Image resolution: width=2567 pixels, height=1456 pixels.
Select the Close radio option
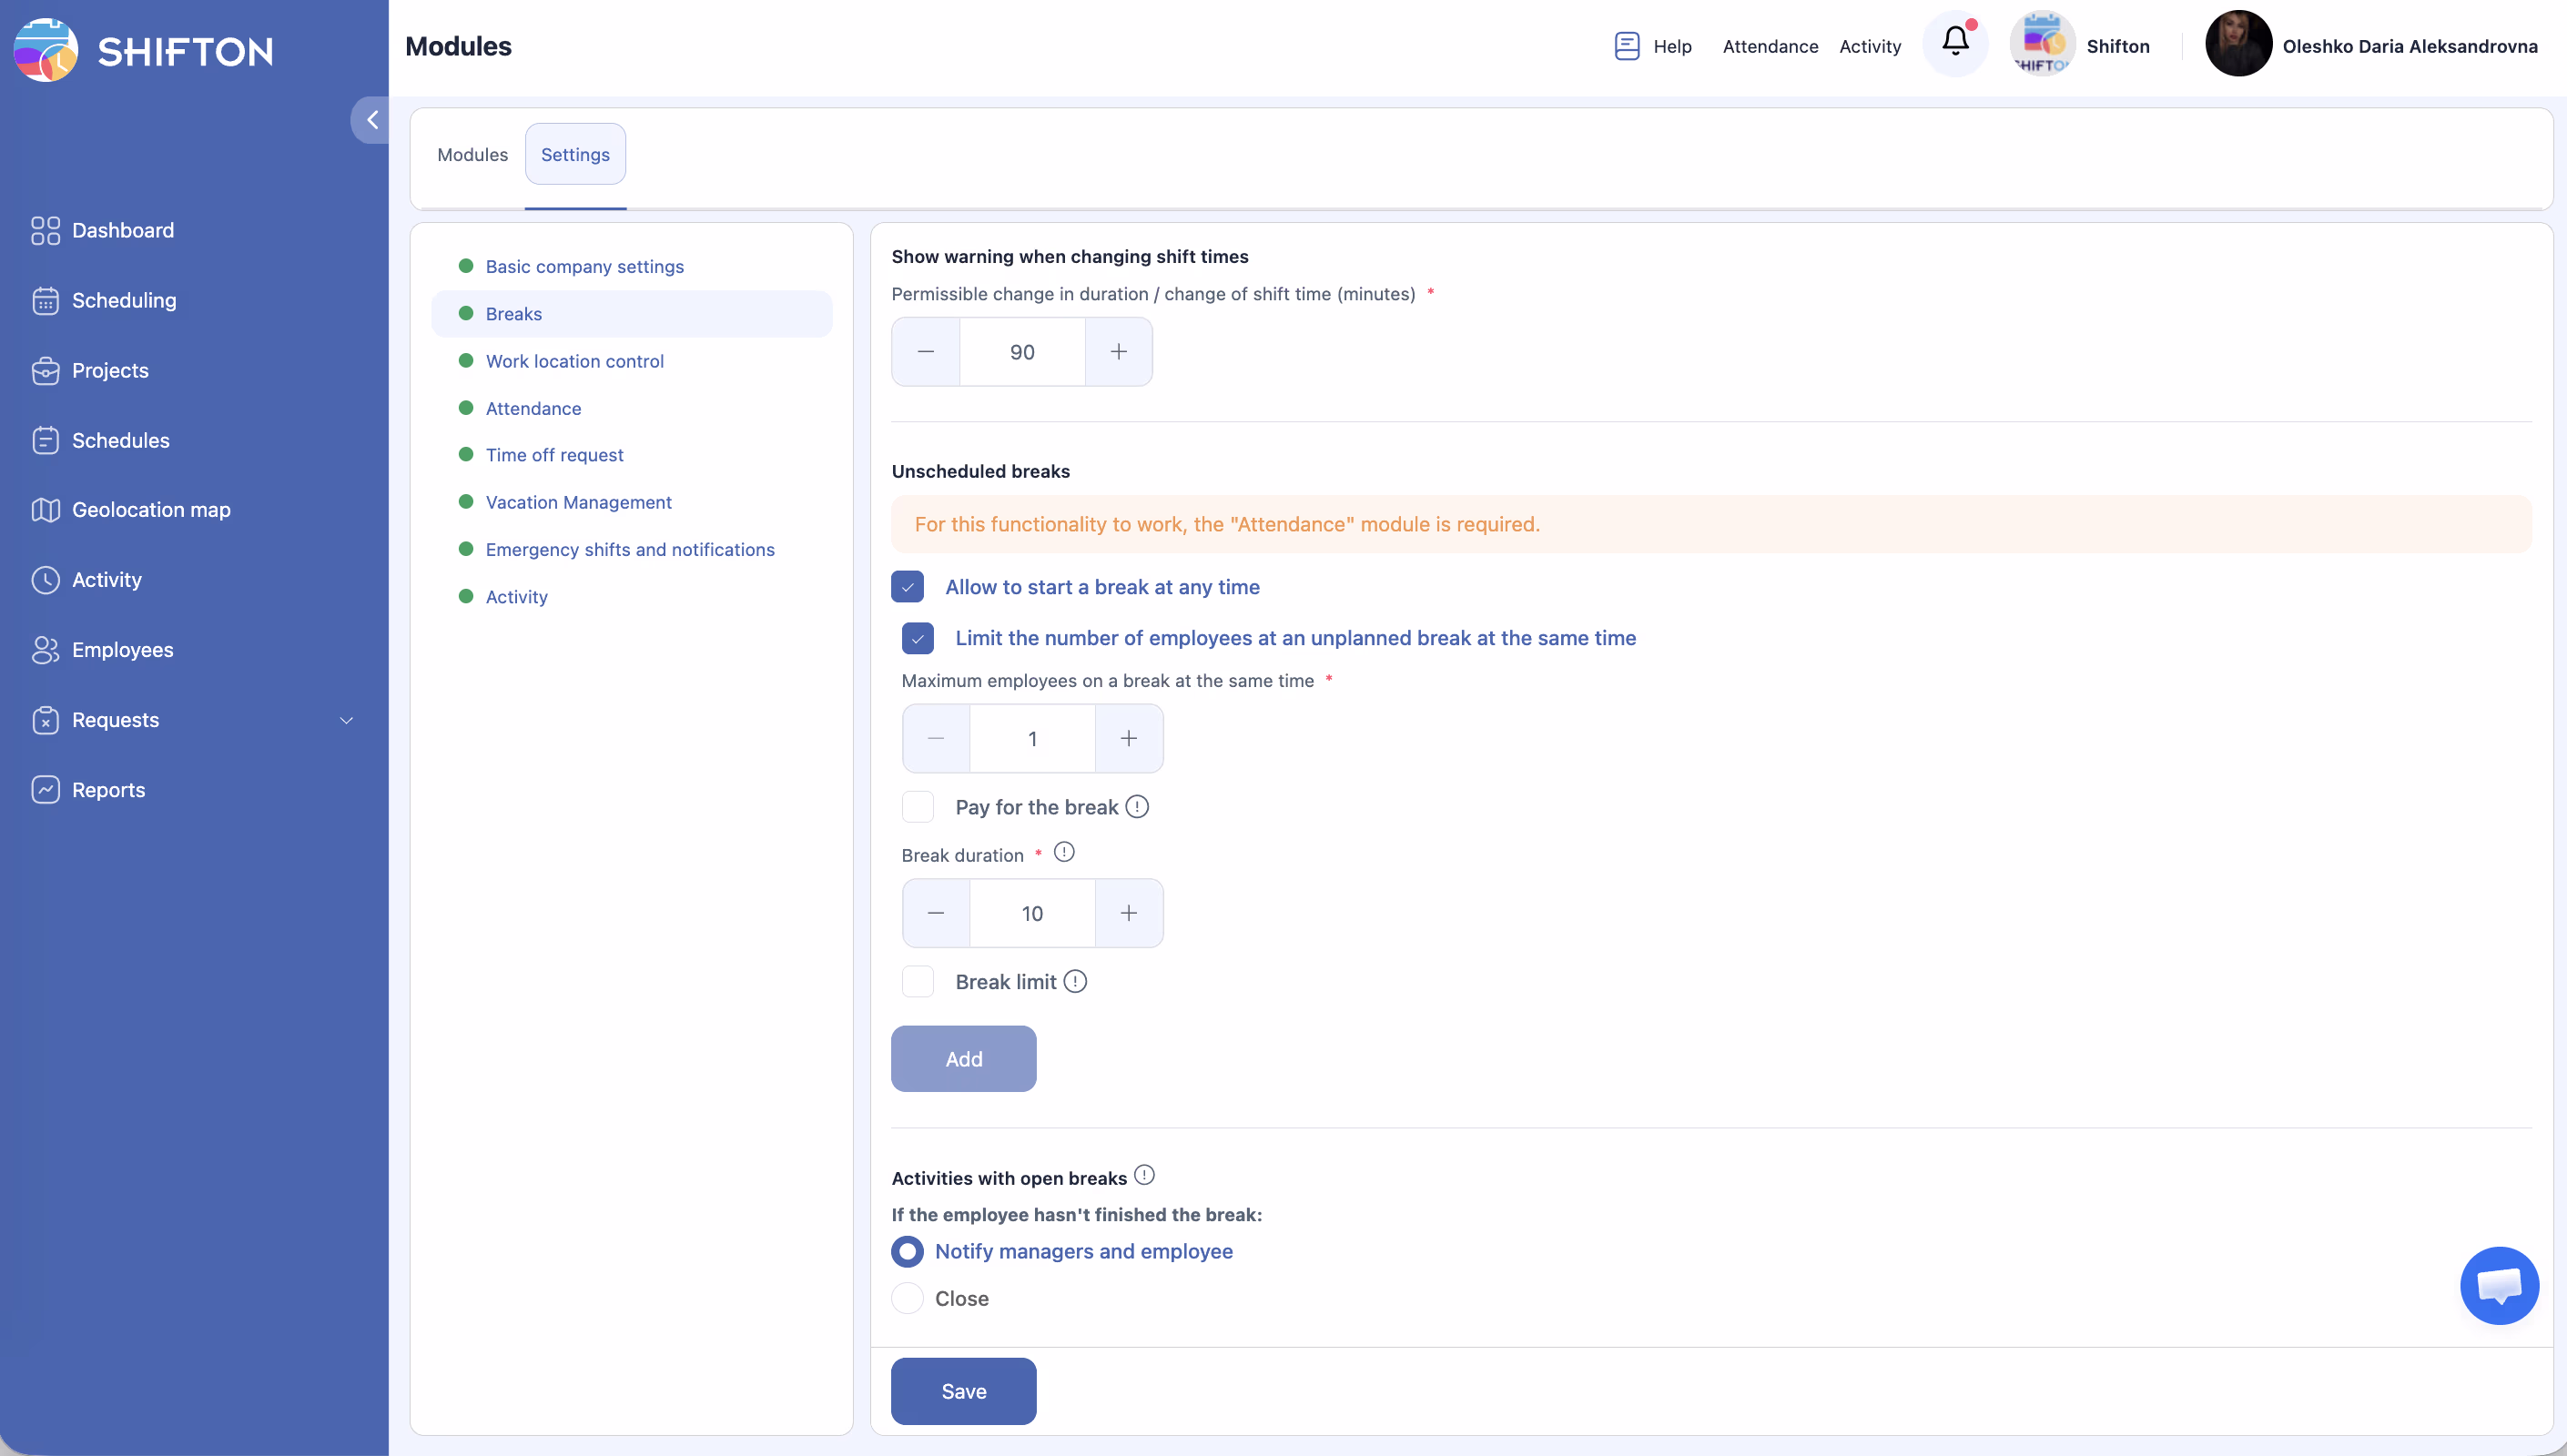click(x=907, y=1298)
